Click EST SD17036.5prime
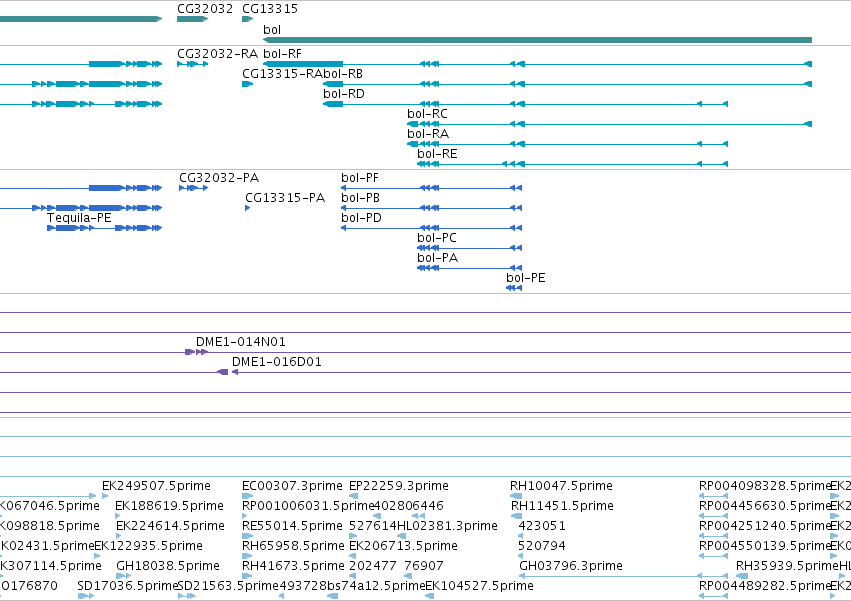The height and width of the screenshot is (601, 851). (x=128, y=586)
